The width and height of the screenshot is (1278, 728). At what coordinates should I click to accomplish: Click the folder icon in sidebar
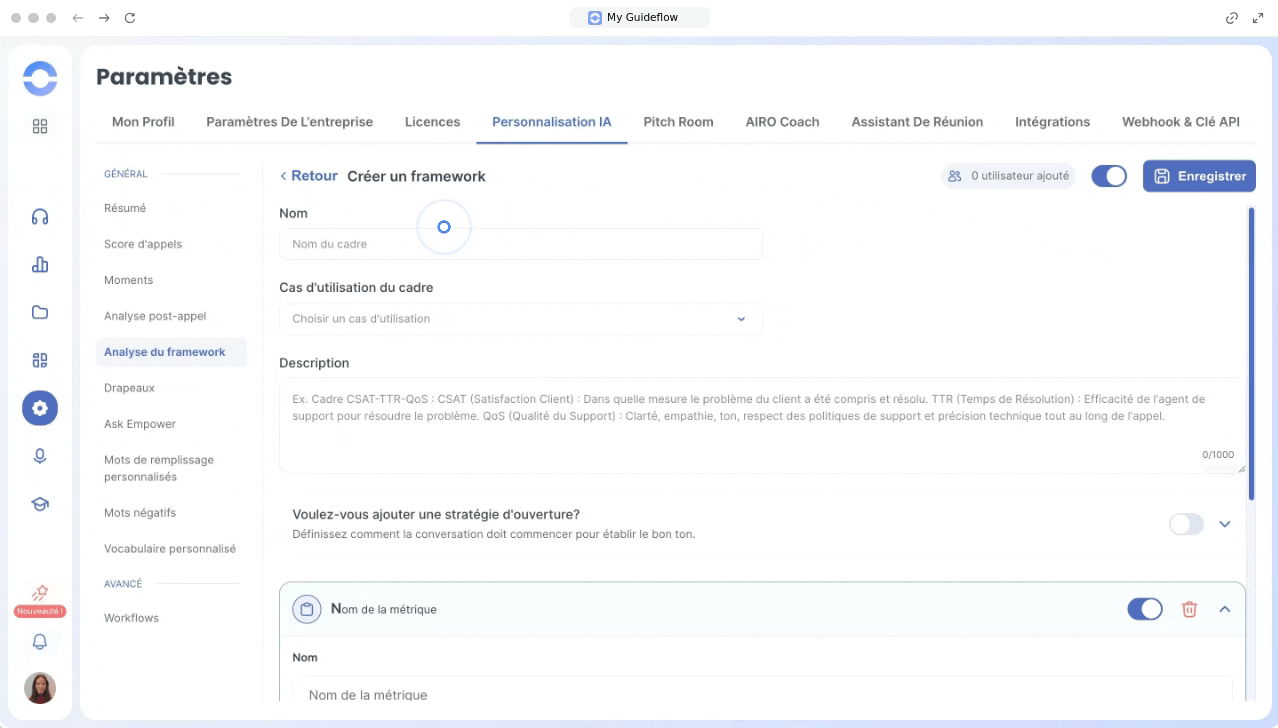pos(40,312)
